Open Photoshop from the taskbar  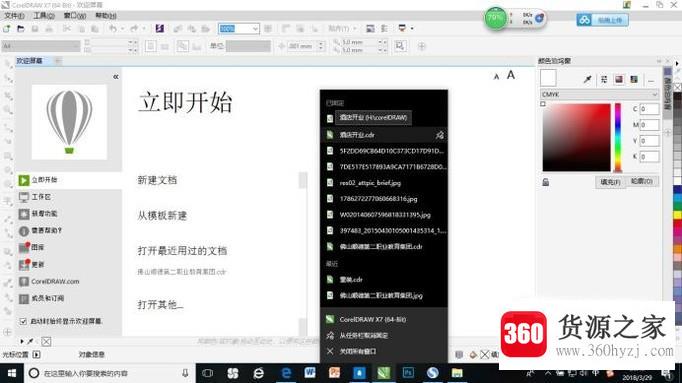pyautogui.click(x=408, y=373)
